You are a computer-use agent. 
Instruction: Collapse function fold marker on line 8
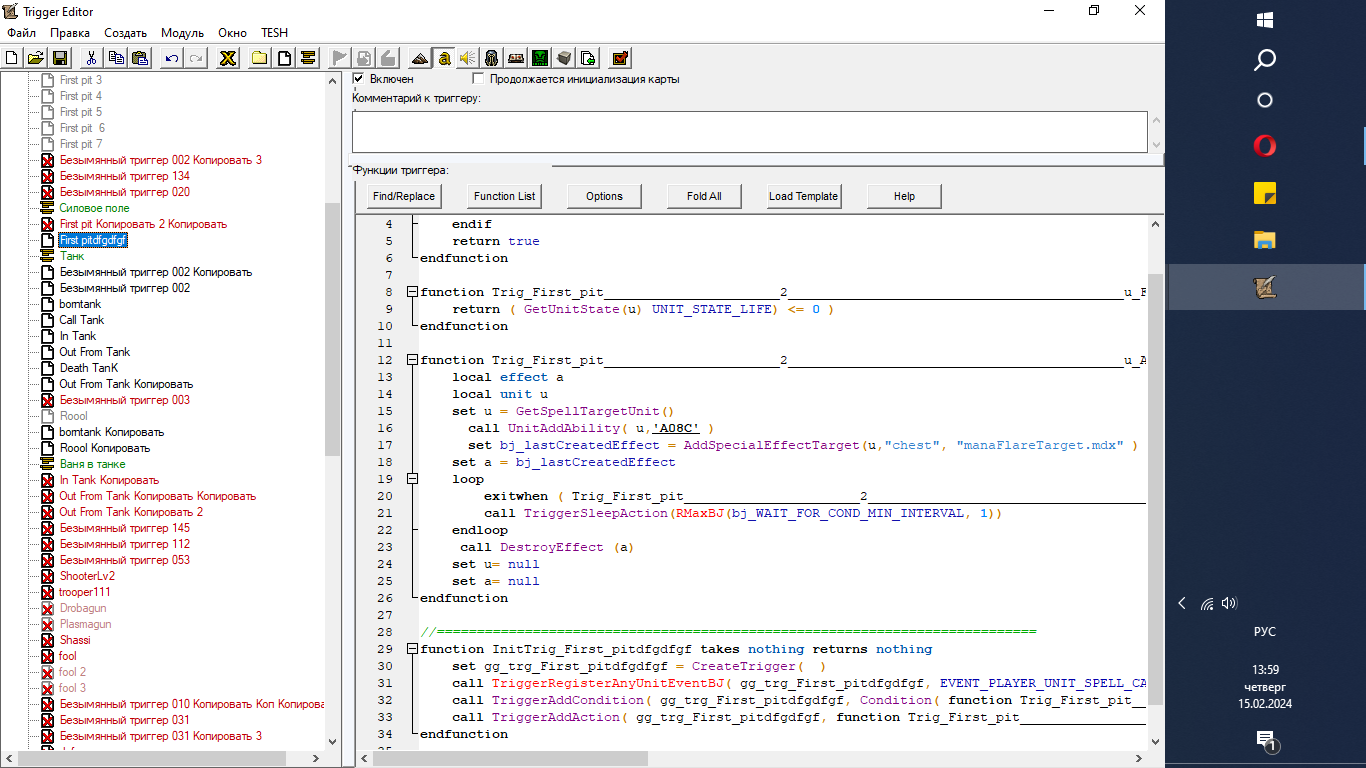click(x=411, y=292)
